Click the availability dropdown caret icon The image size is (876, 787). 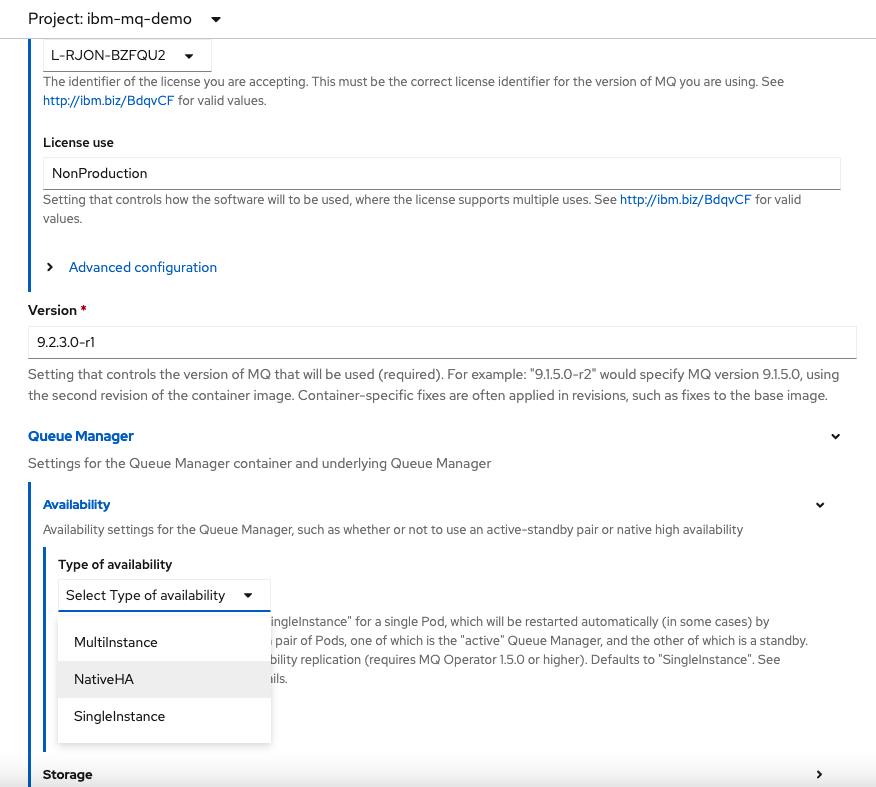click(246, 595)
